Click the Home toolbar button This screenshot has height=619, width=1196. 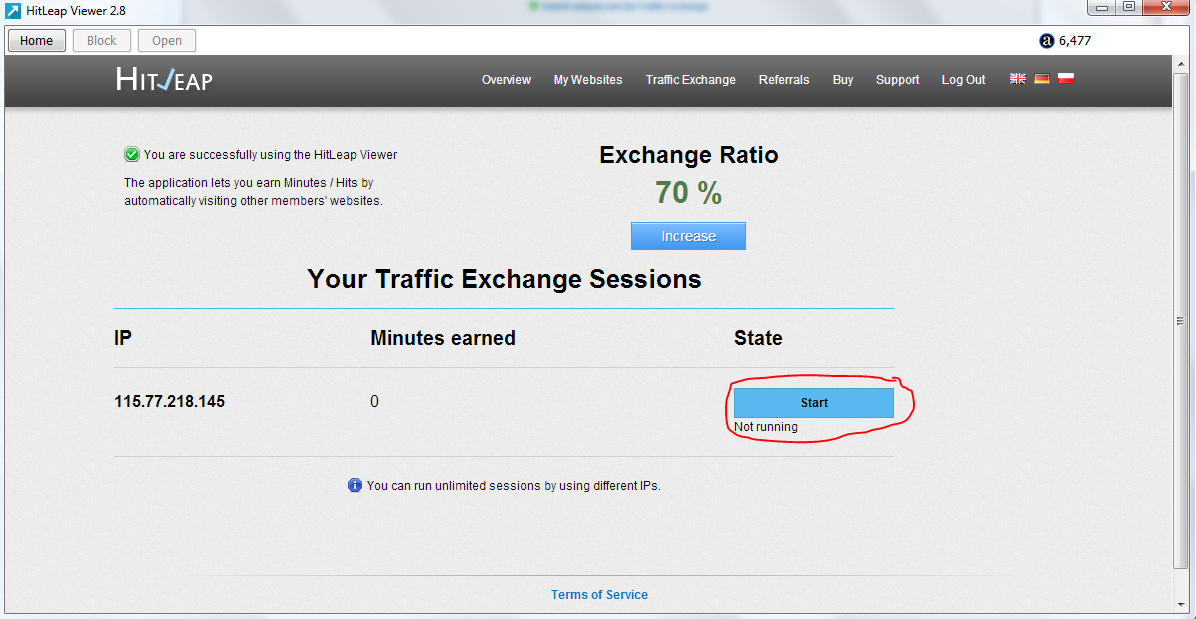click(37, 40)
